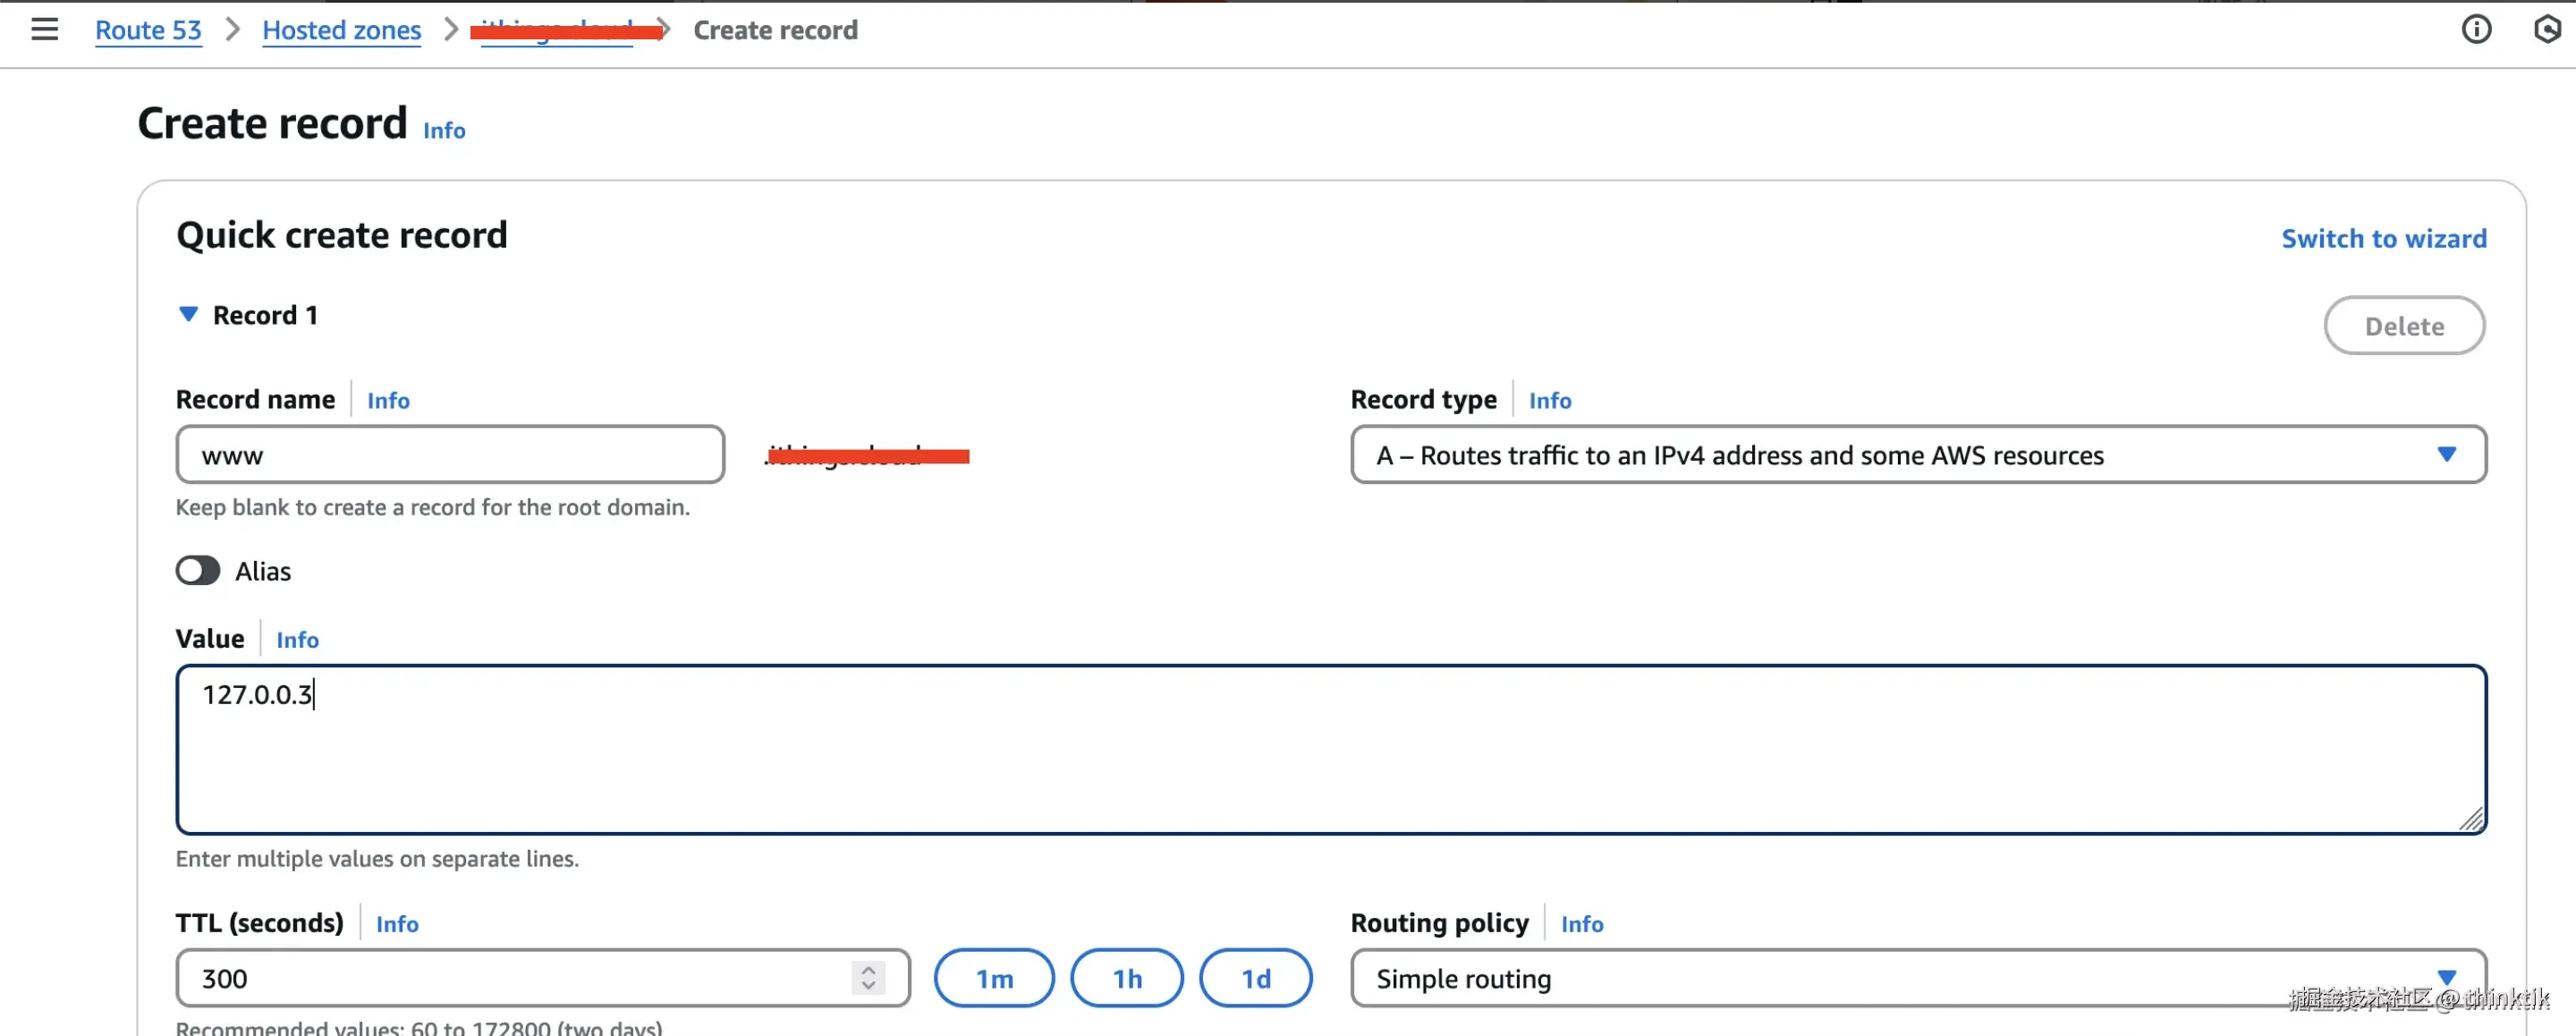Click the info circle icon in header
2576x1036 pixels.
[2476, 30]
